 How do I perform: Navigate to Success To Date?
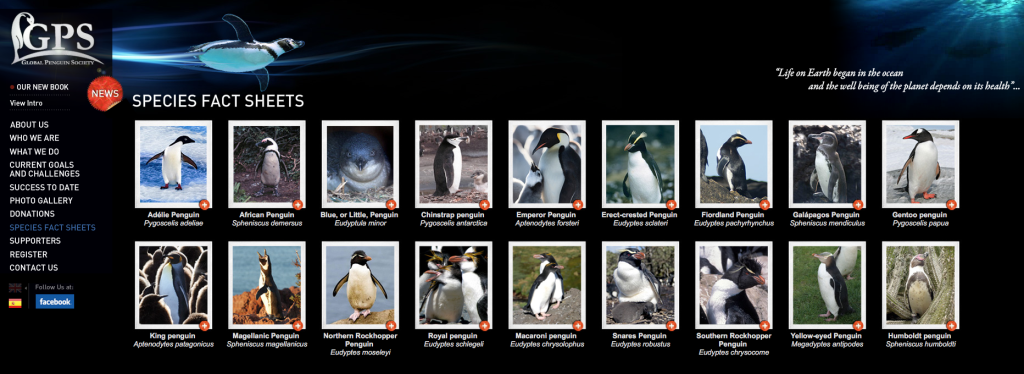click(x=44, y=187)
